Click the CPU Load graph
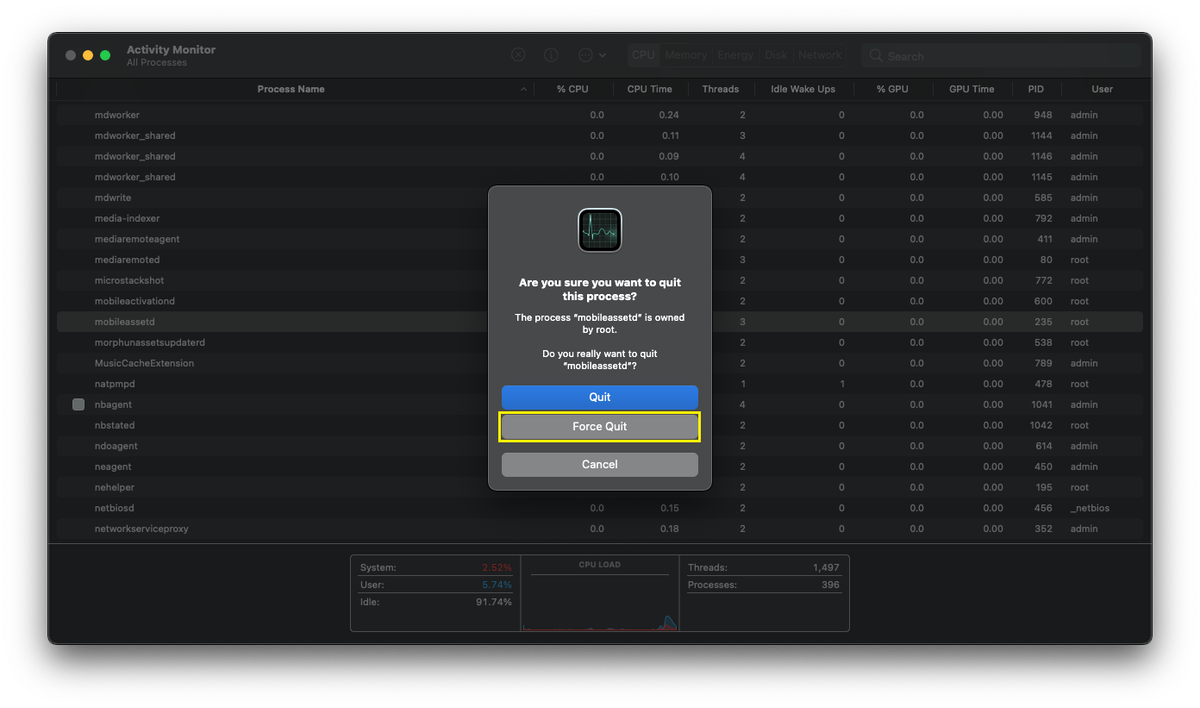1200x708 pixels. pos(598,600)
